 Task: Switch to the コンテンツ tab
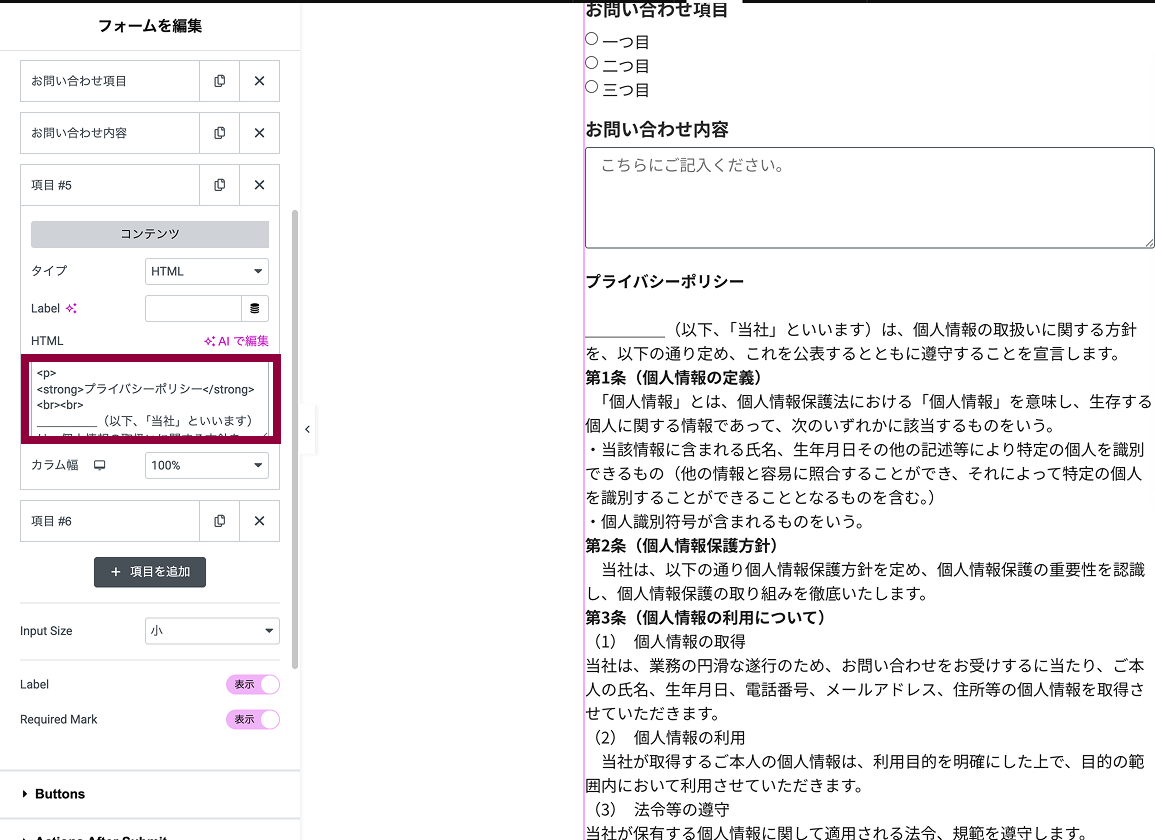tap(149, 233)
